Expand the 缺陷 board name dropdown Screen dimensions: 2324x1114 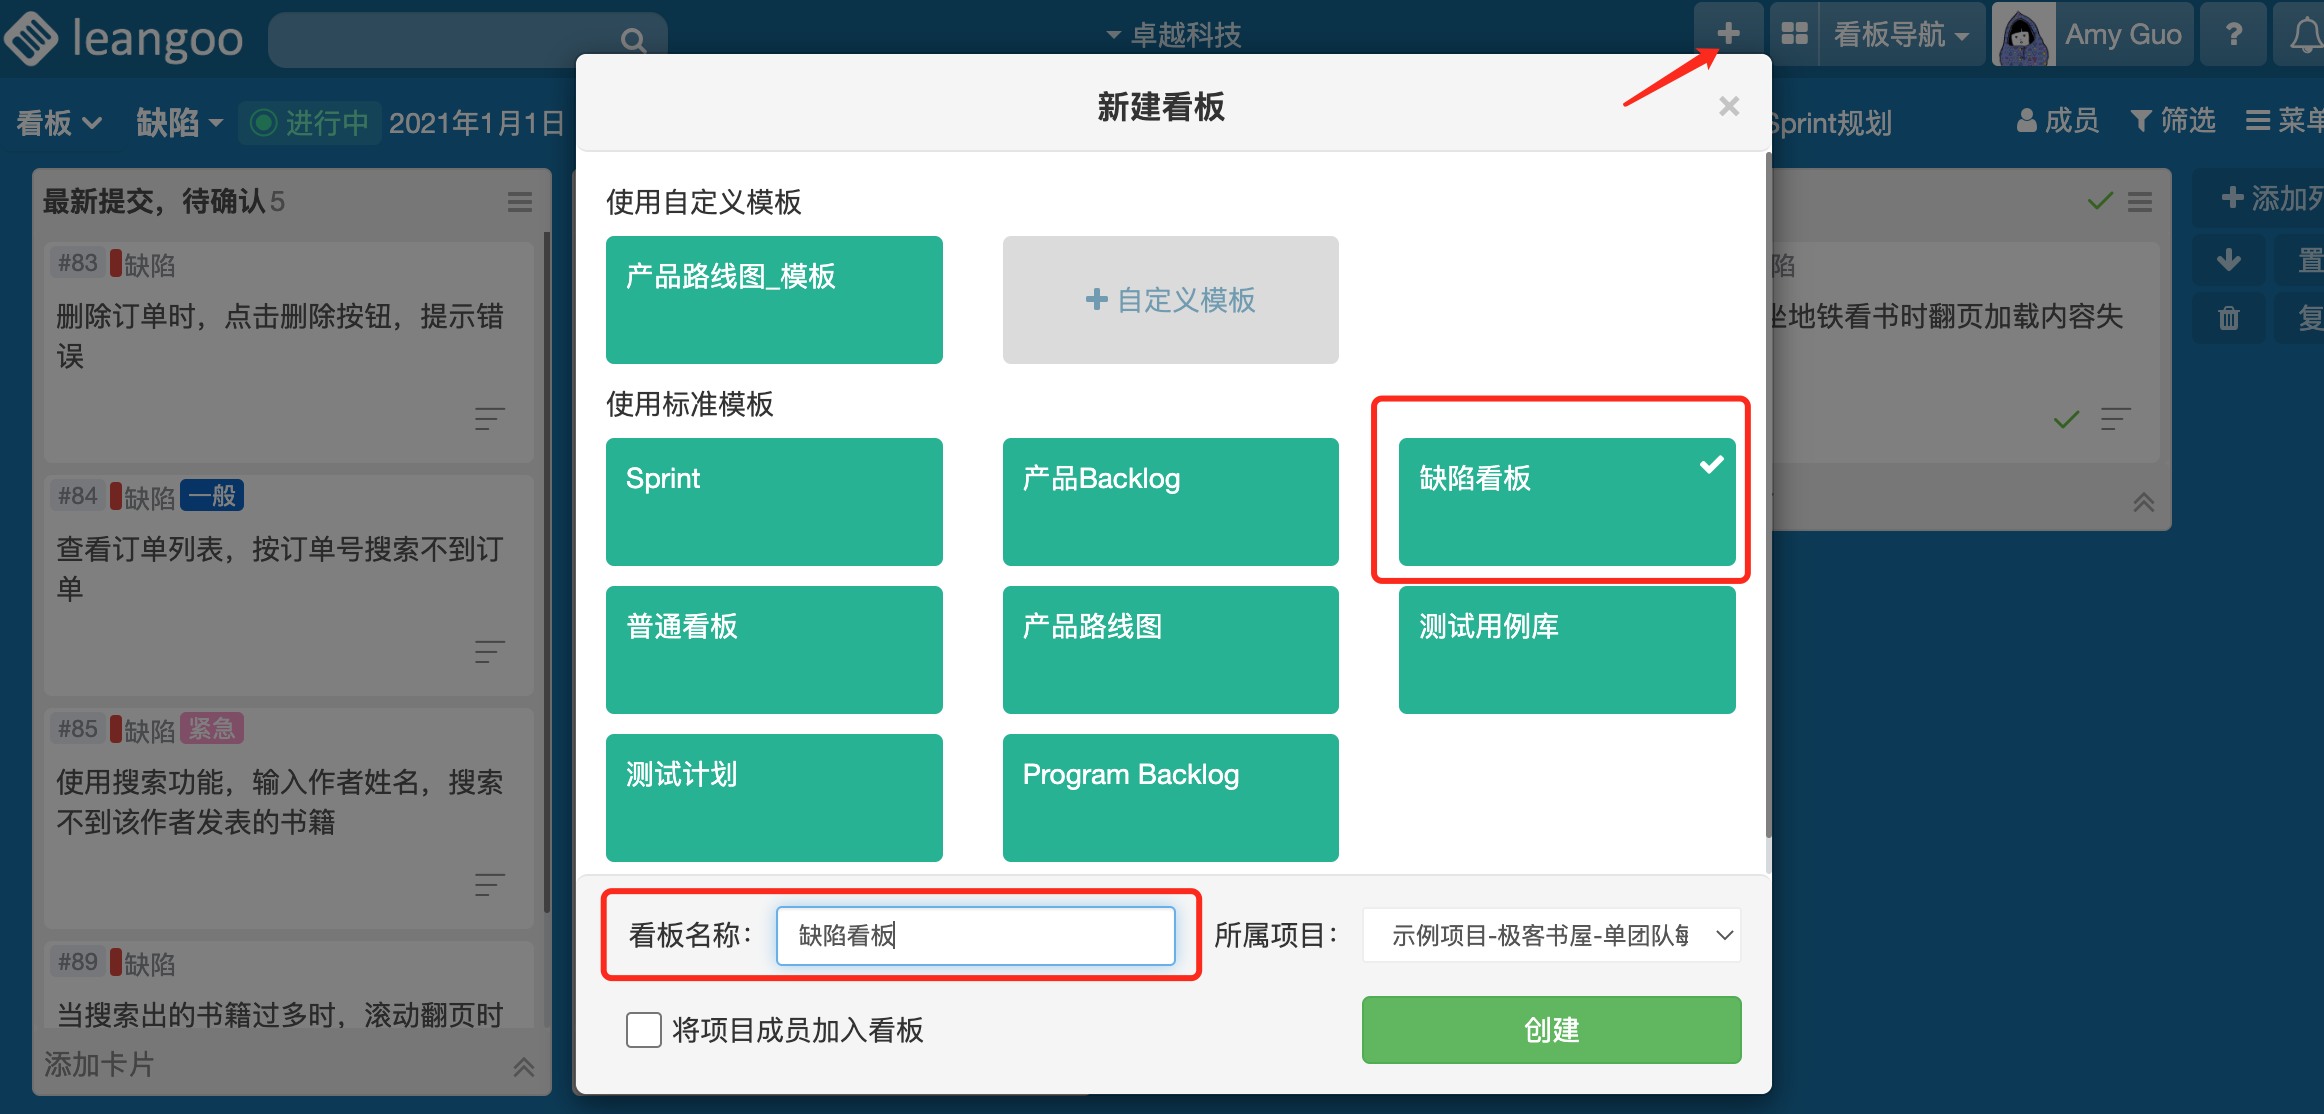click(180, 123)
